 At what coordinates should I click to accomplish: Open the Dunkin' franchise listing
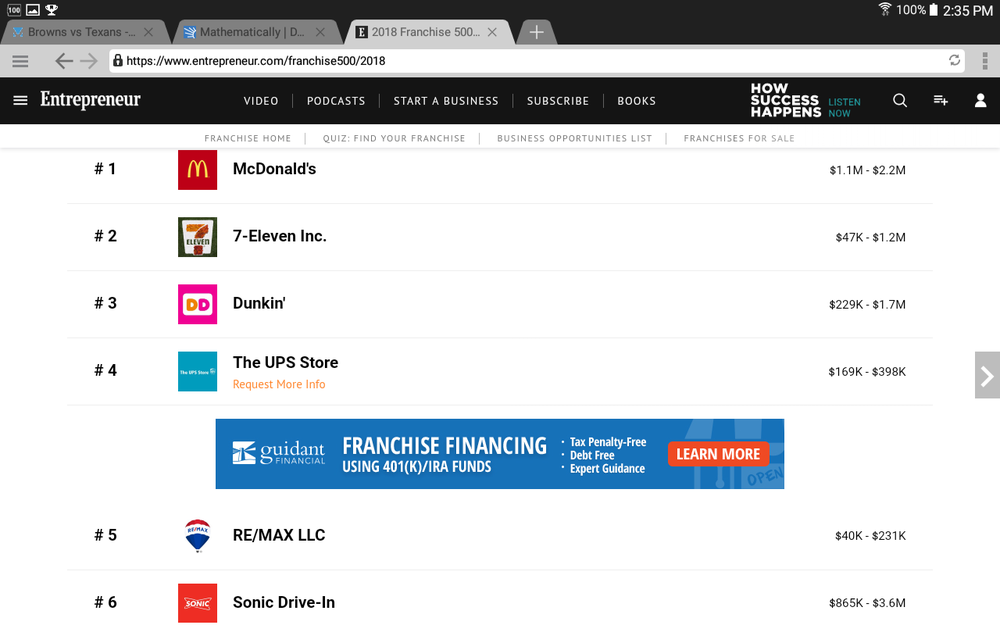coord(258,303)
